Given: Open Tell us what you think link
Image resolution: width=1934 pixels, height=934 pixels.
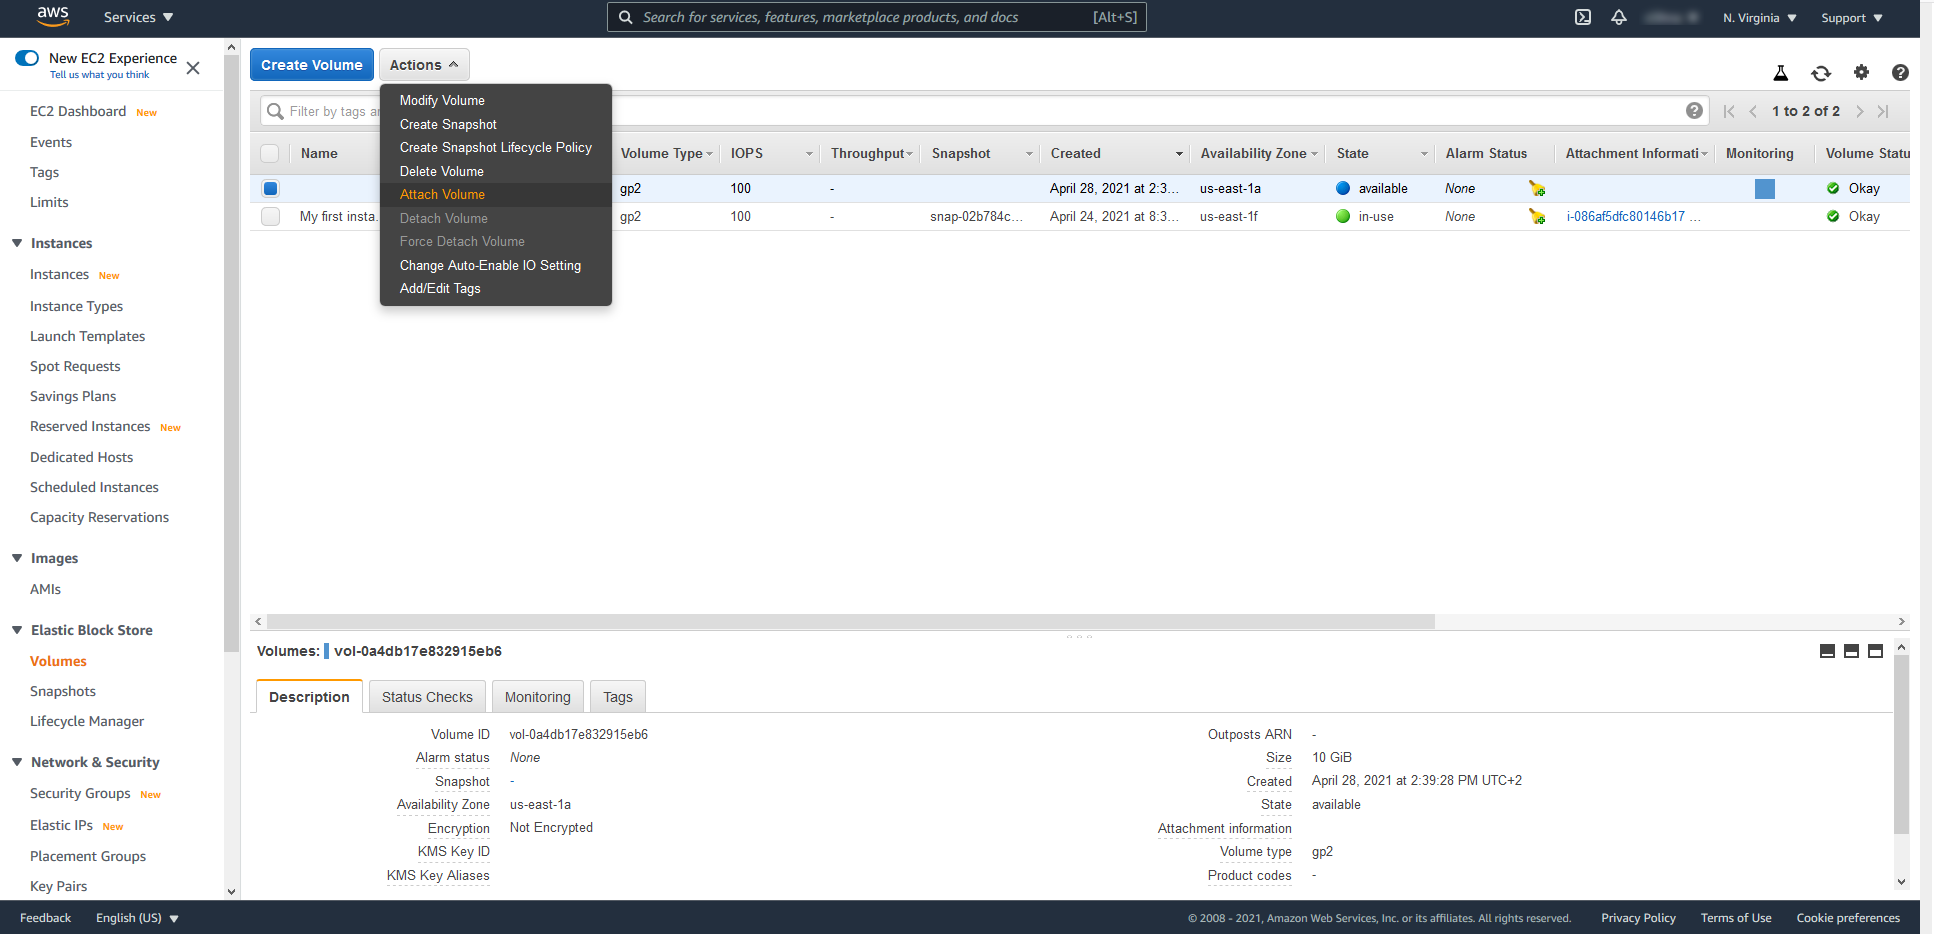Looking at the screenshot, I should pyautogui.click(x=99, y=75).
